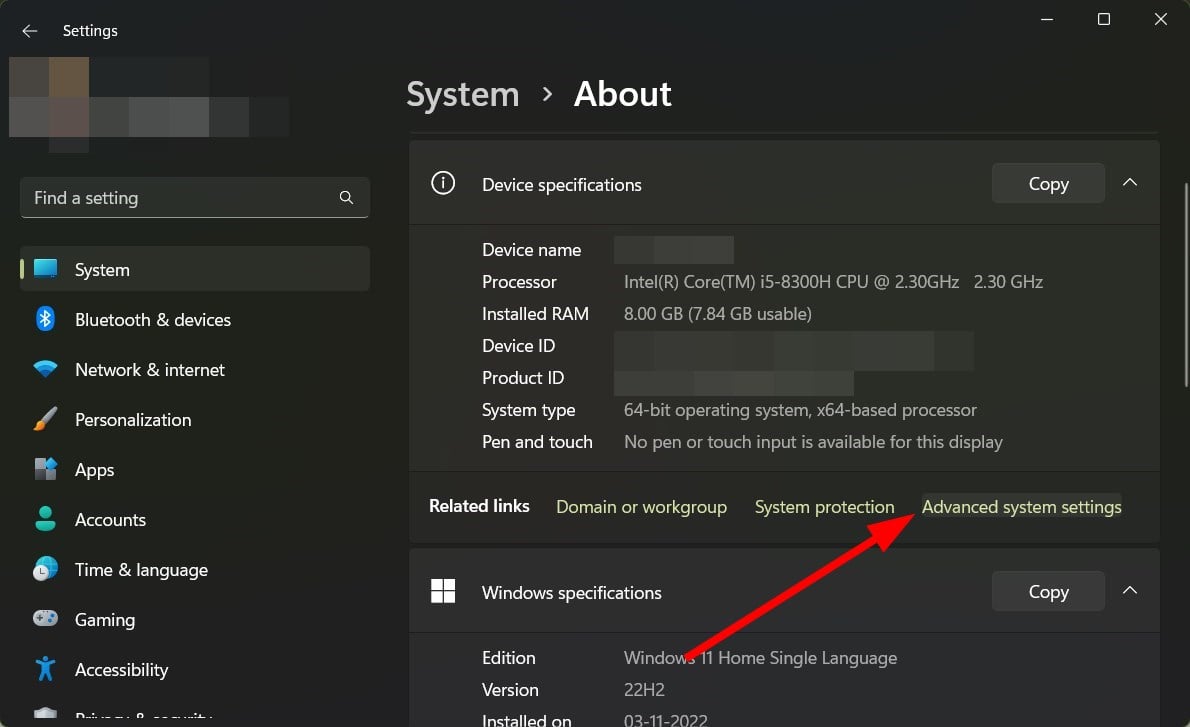Open Advanced system settings link
Screen dimensions: 1190x727
click(1022, 507)
